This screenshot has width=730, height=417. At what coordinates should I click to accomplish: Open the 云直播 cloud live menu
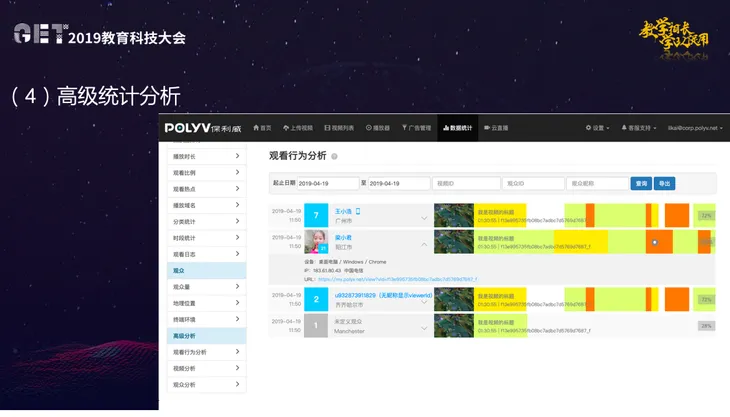coord(496,128)
